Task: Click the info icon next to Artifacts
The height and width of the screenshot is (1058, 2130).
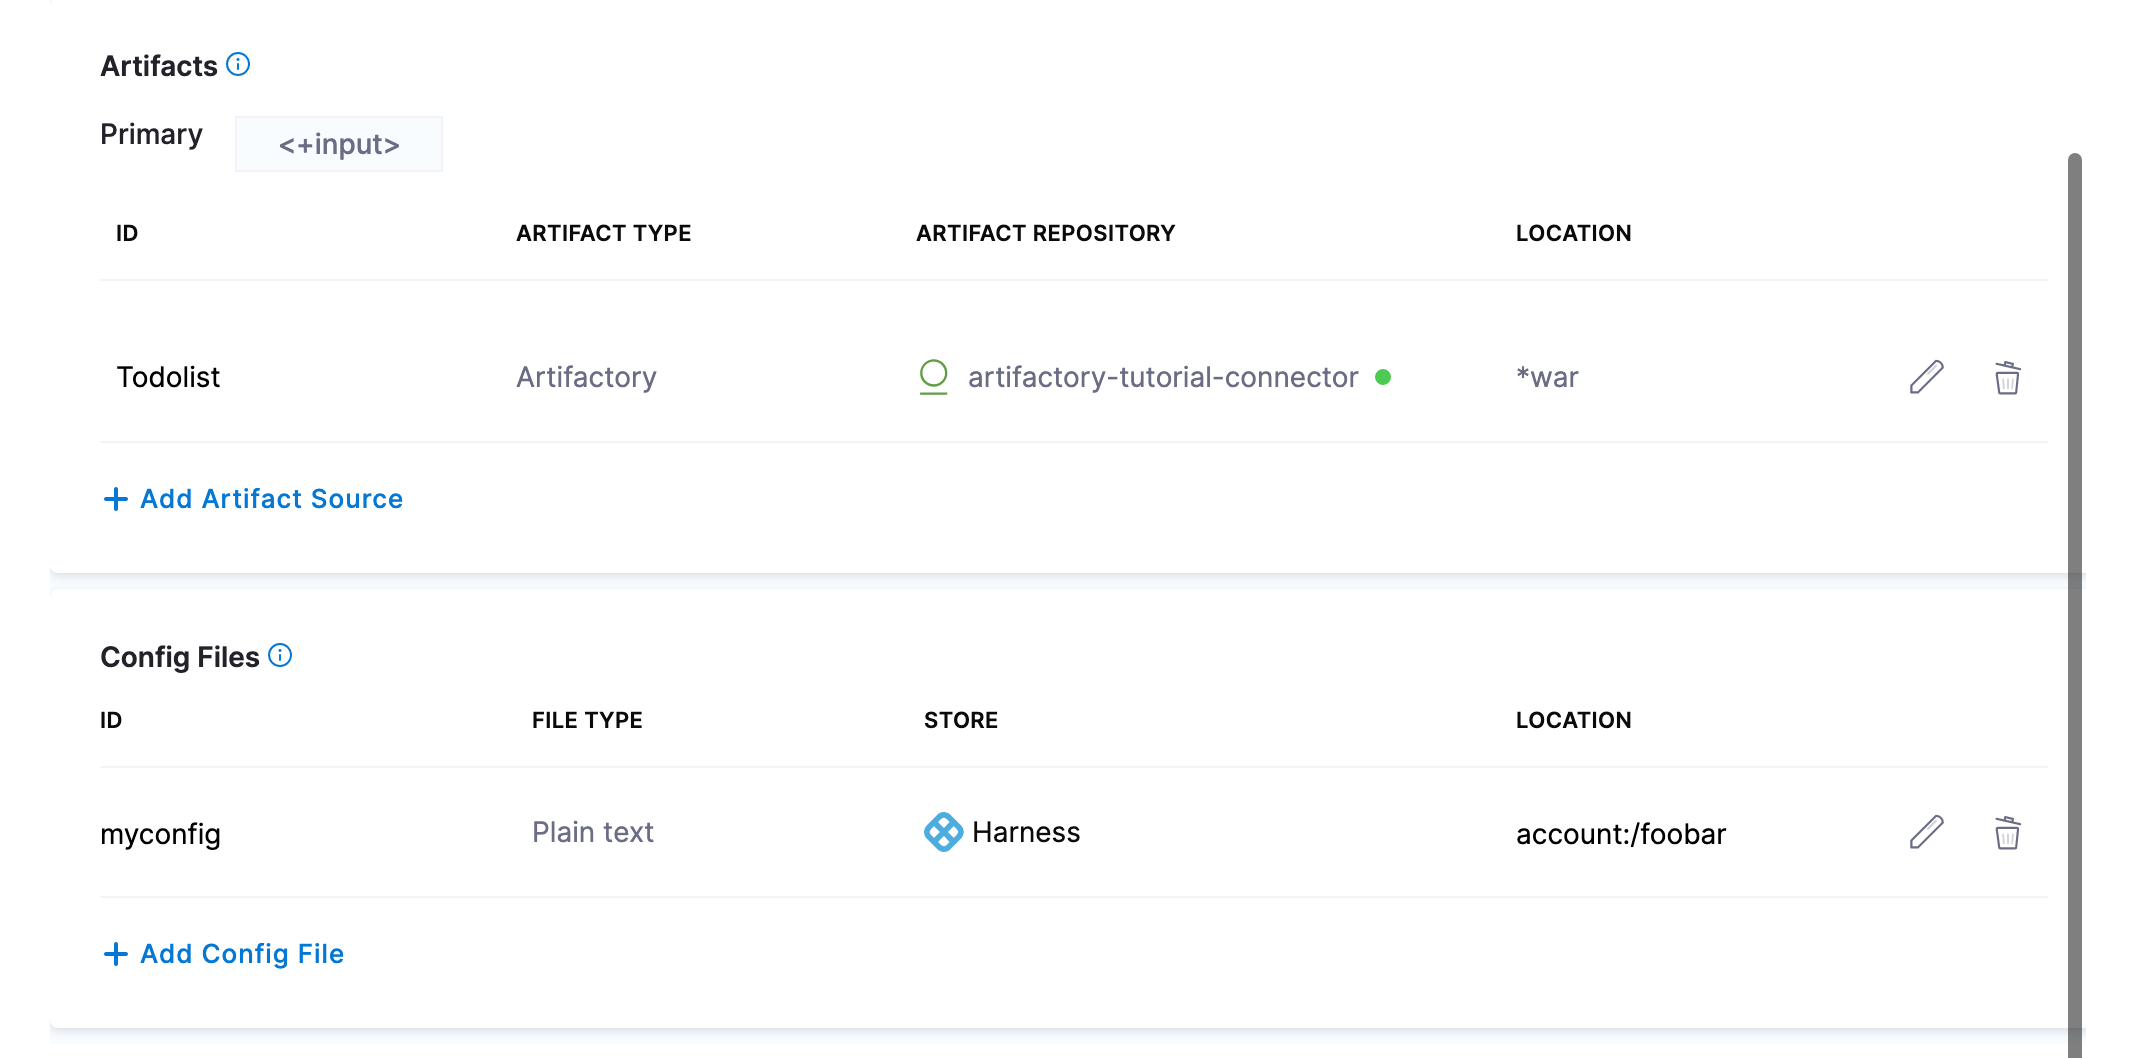Action: [x=238, y=65]
